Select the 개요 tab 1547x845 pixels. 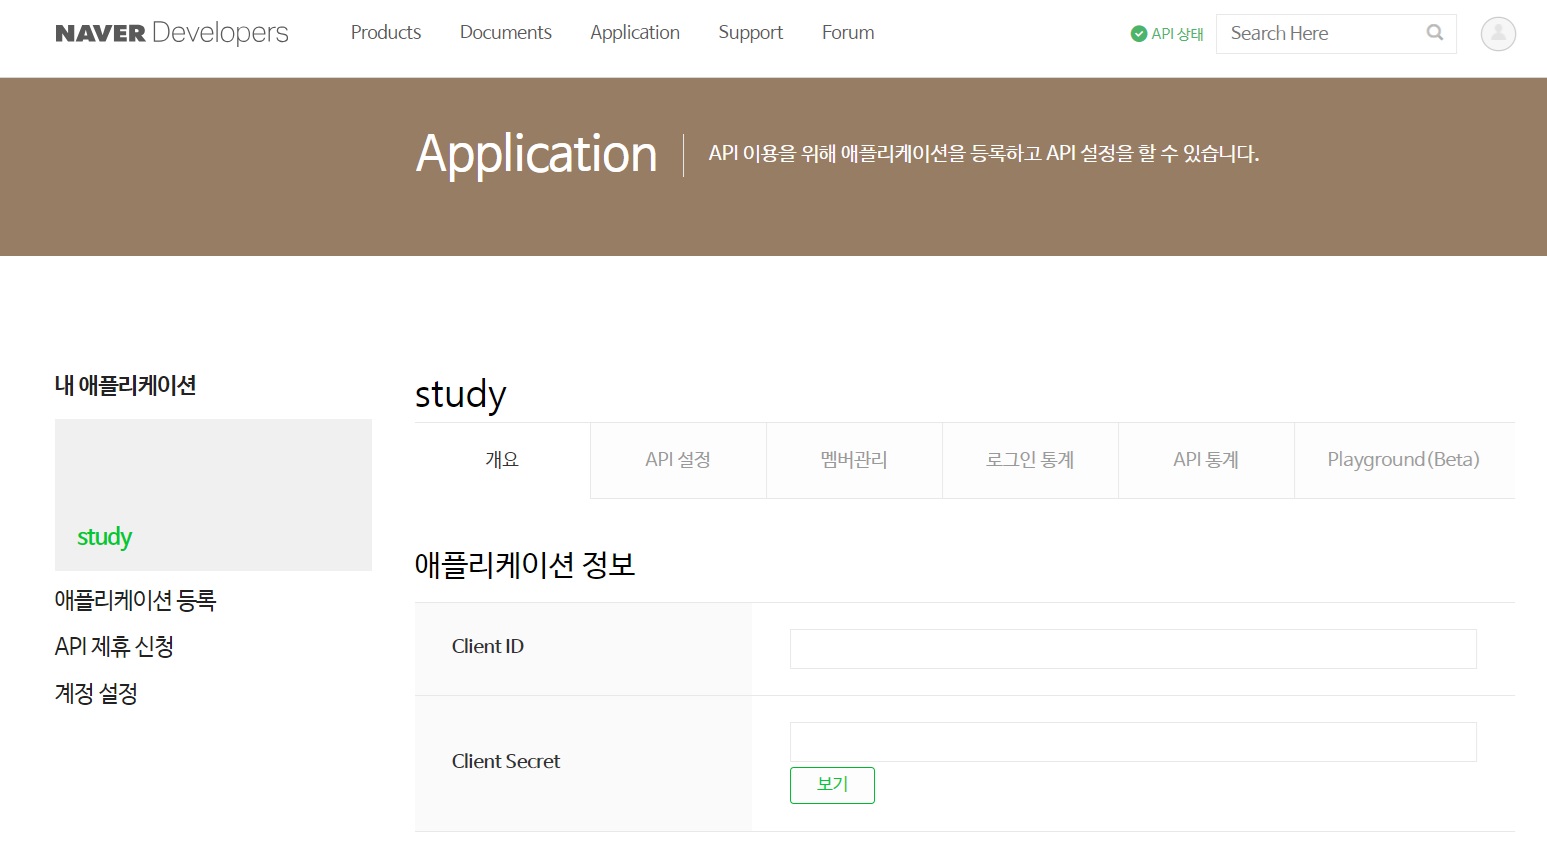[502, 460]
